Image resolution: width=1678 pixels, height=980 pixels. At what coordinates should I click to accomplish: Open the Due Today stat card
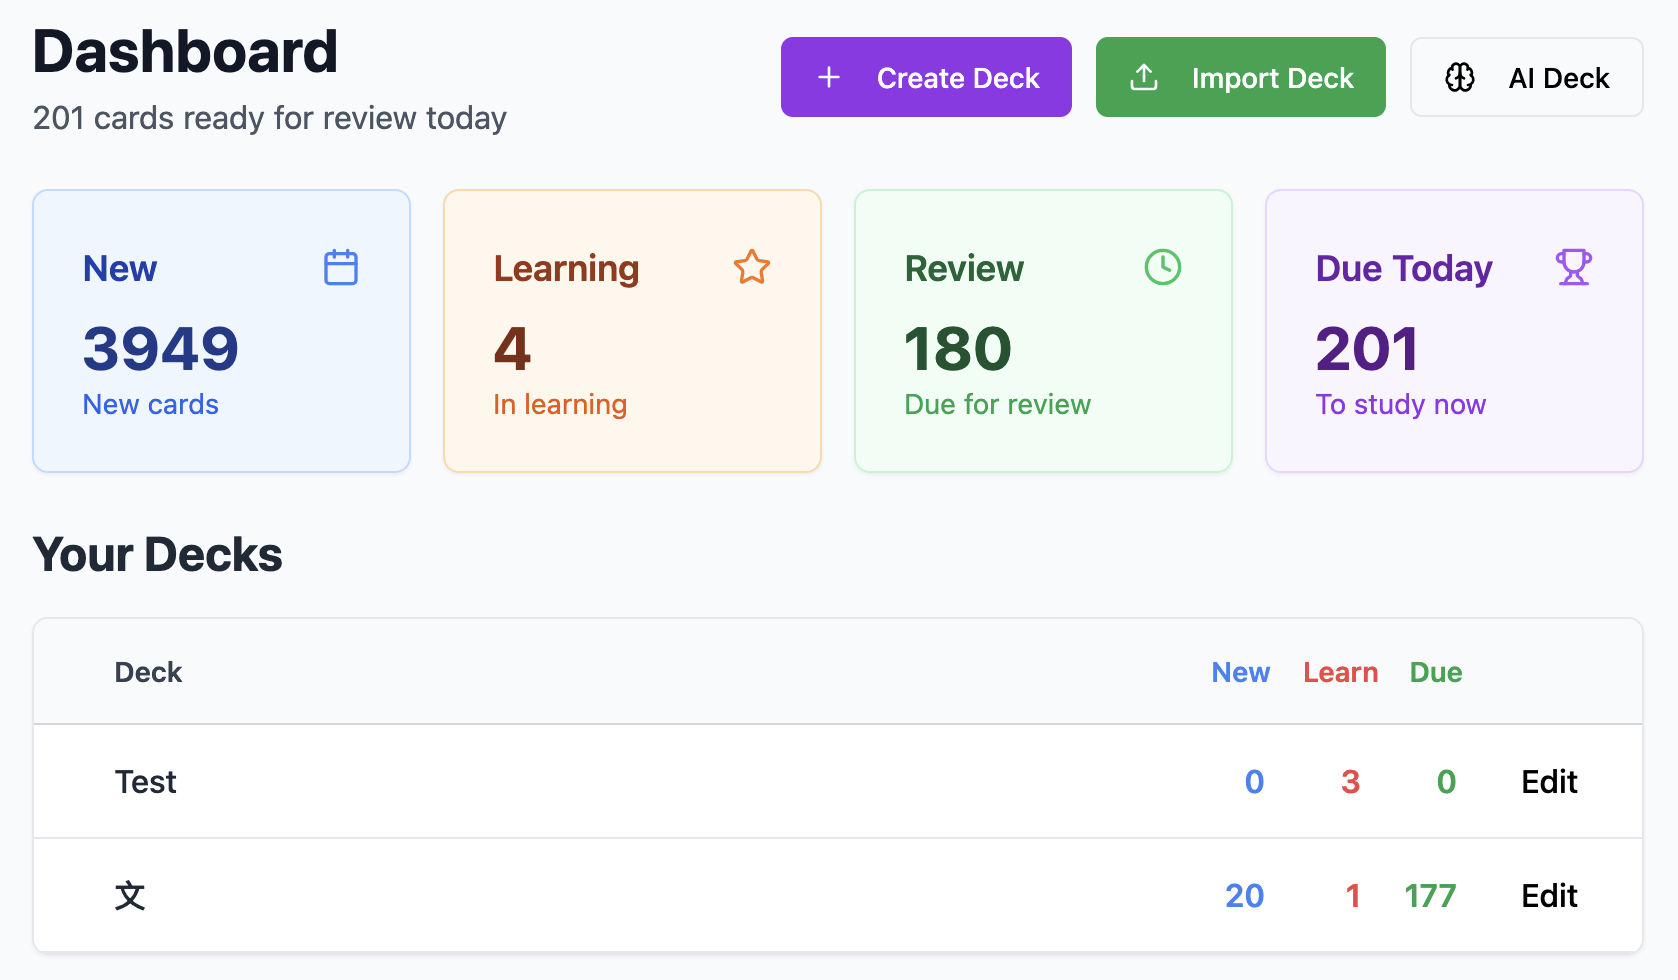(1453, 330)
